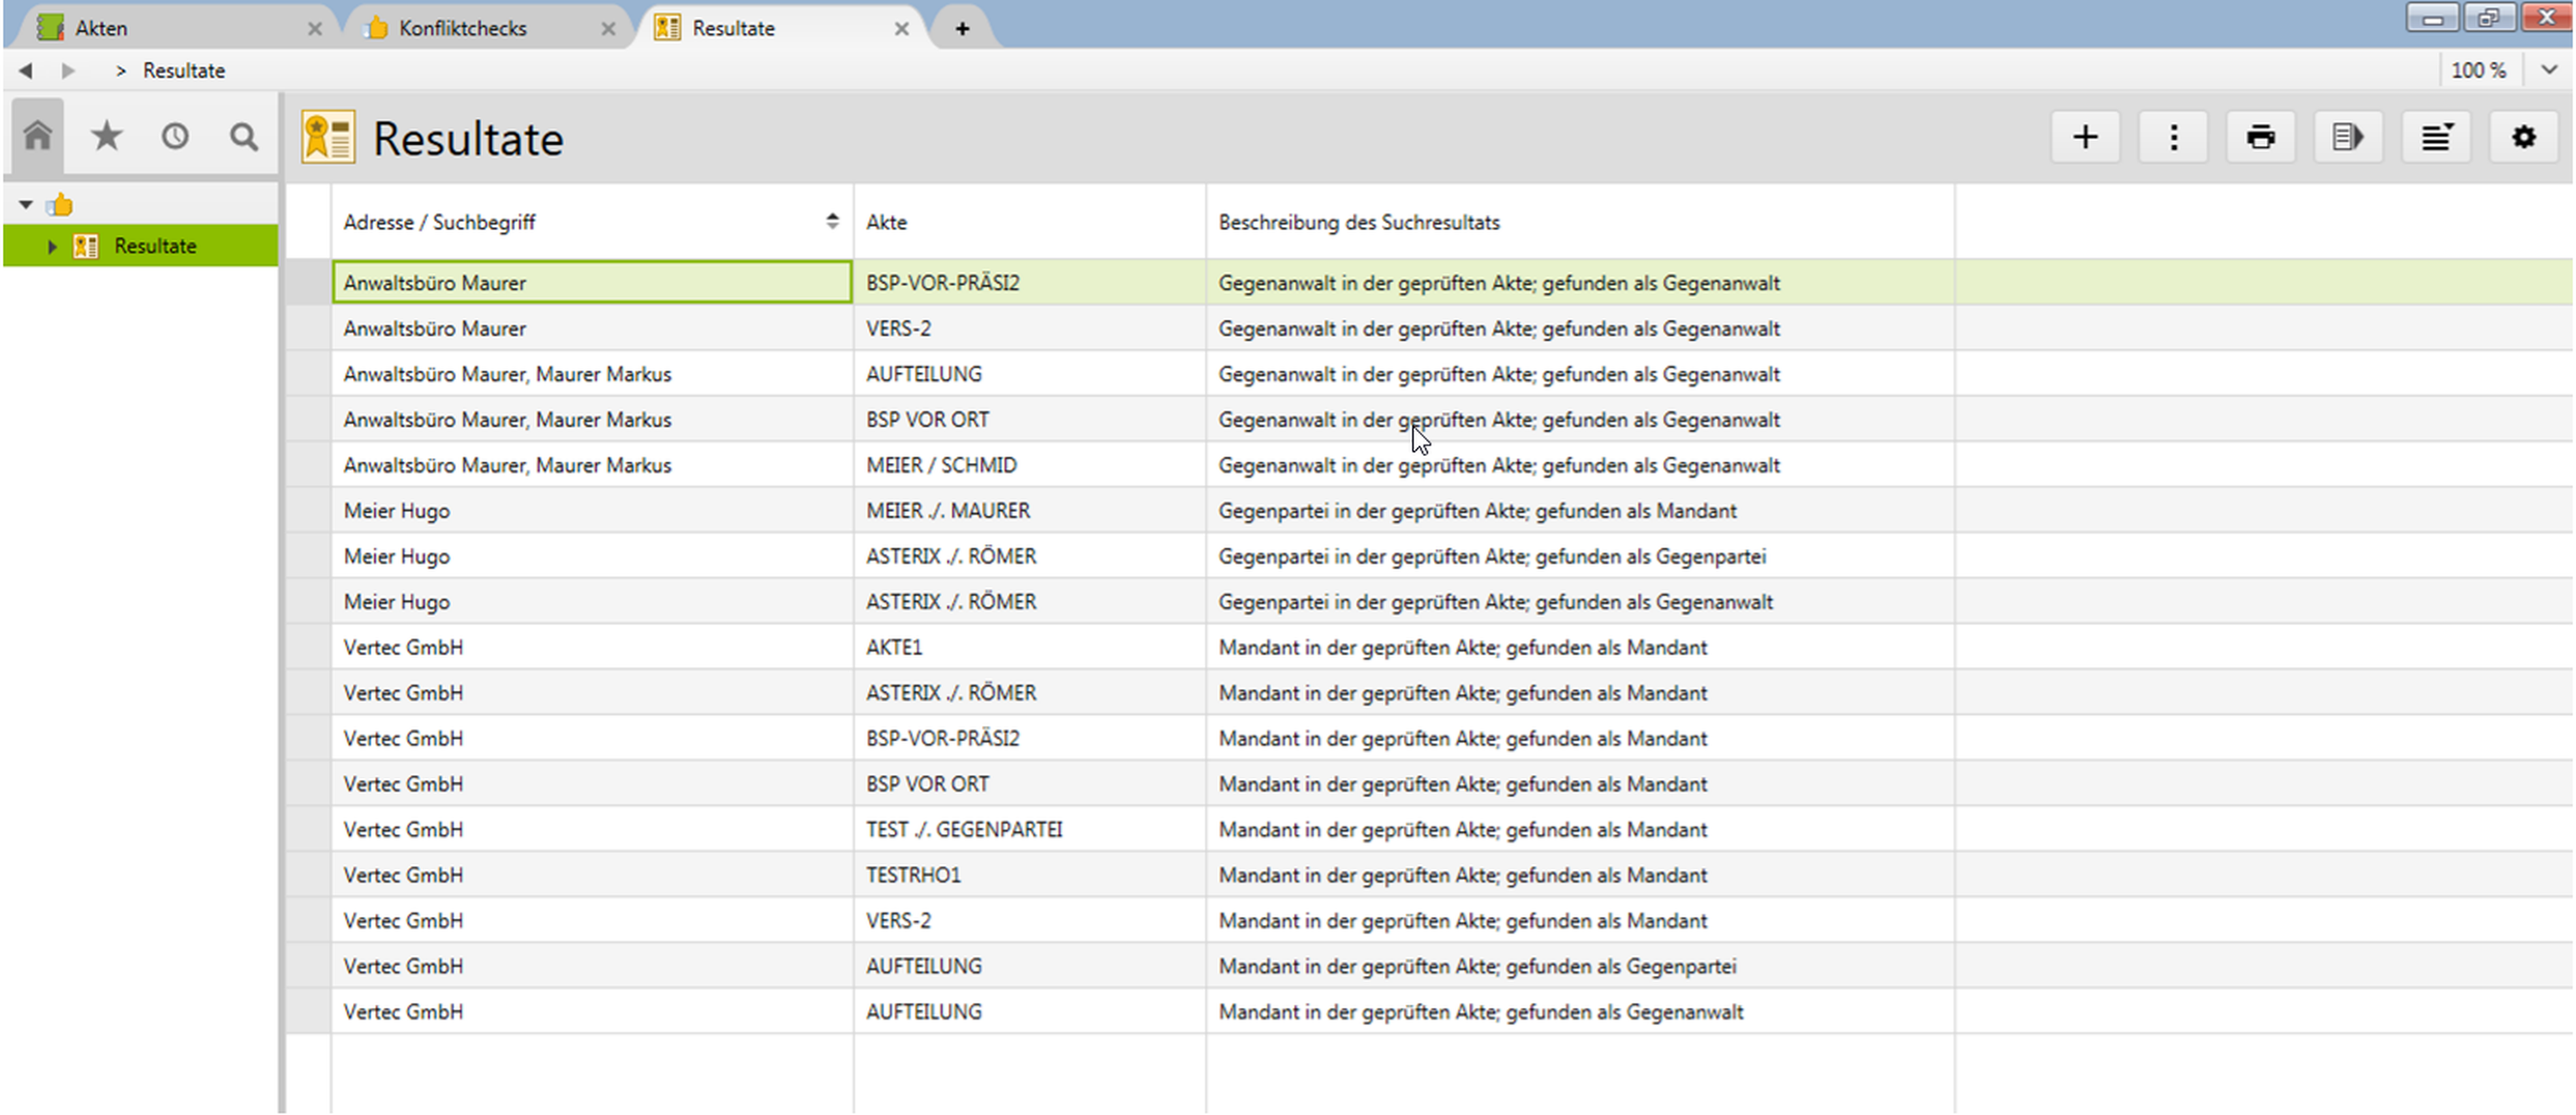
Task: Open a new tab with plus
Action: pos(962,28)
